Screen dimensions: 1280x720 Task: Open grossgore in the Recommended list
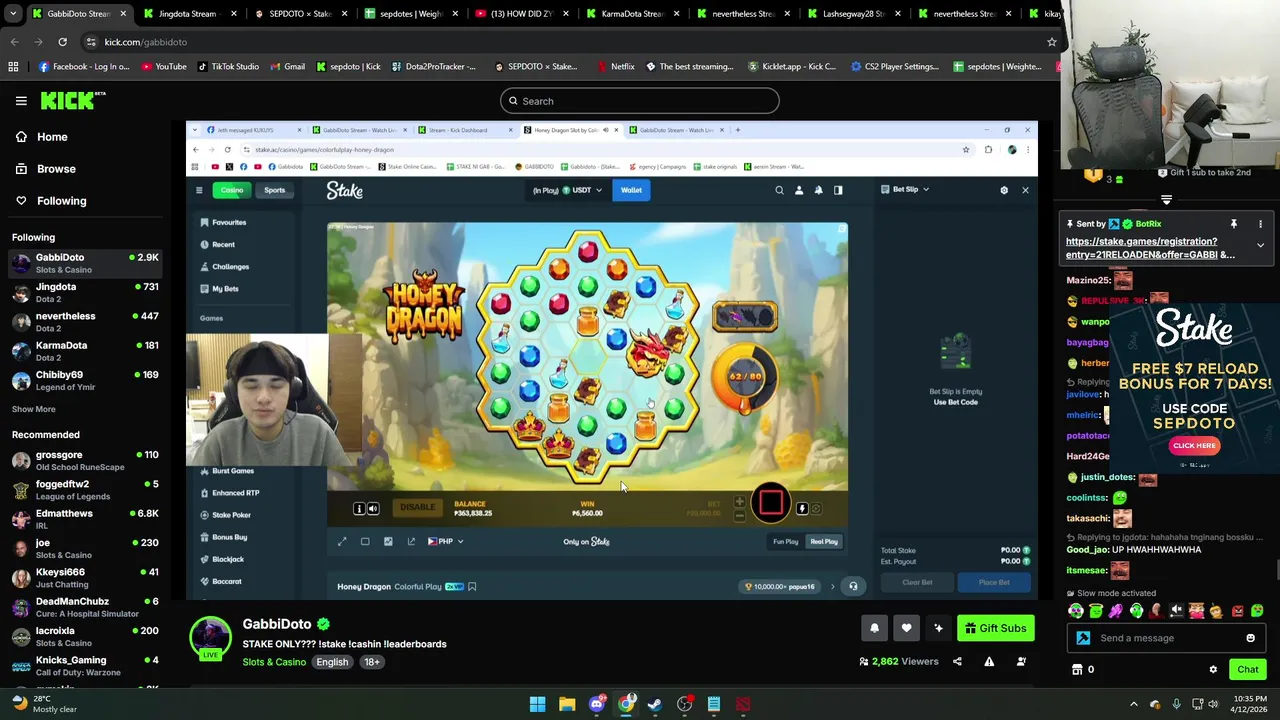click(86, 460)
